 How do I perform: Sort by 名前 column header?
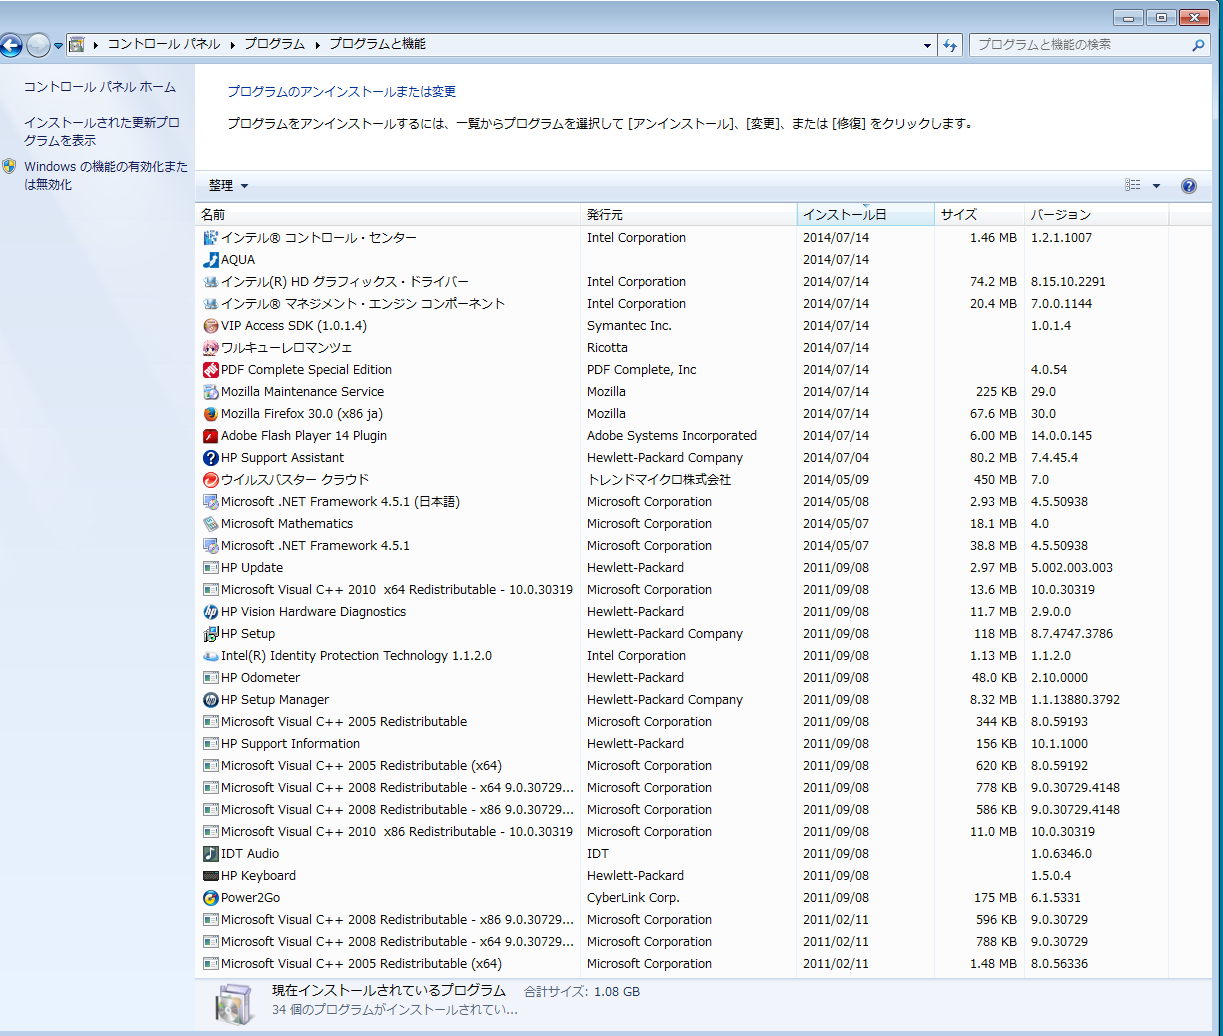tap(388, 215)
